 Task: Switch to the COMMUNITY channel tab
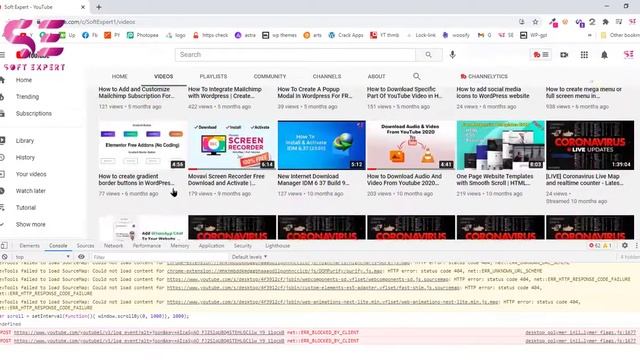pos(270,76)
